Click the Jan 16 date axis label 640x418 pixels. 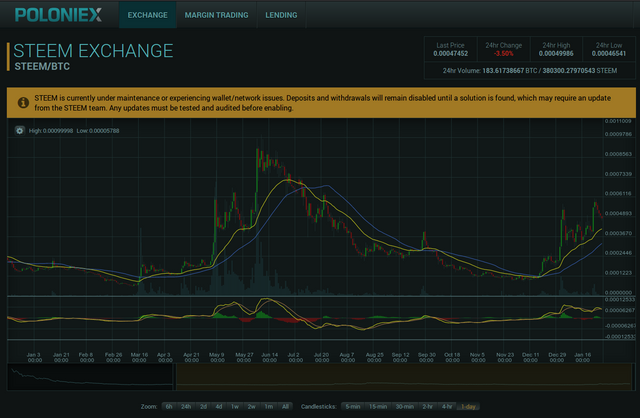[x=583, y=357]
